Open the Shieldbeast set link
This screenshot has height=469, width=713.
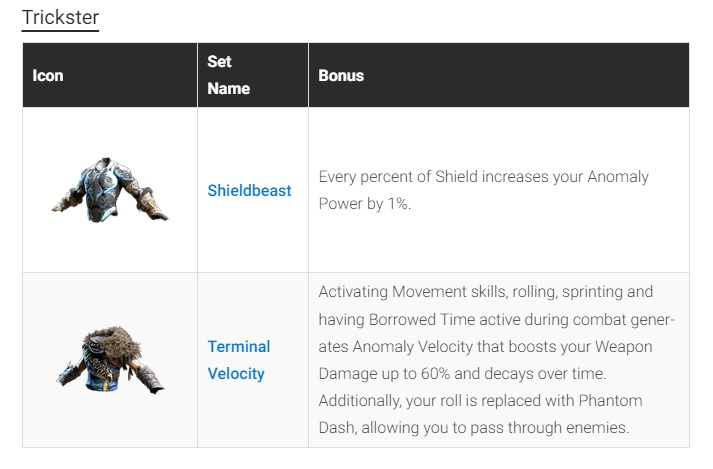[249, 190]
